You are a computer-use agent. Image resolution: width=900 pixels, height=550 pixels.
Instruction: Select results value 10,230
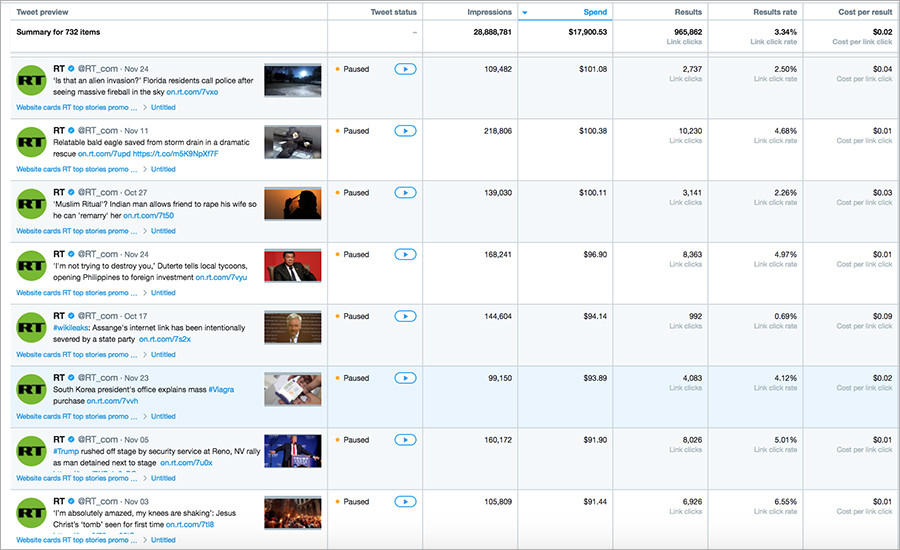tap(690, 131)
